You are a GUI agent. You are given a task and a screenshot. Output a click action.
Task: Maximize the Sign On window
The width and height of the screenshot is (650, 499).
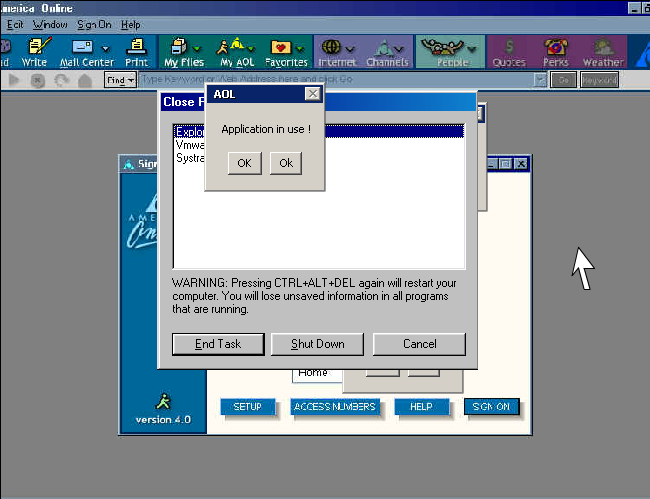pyautogui.click(x=505, y=164)
